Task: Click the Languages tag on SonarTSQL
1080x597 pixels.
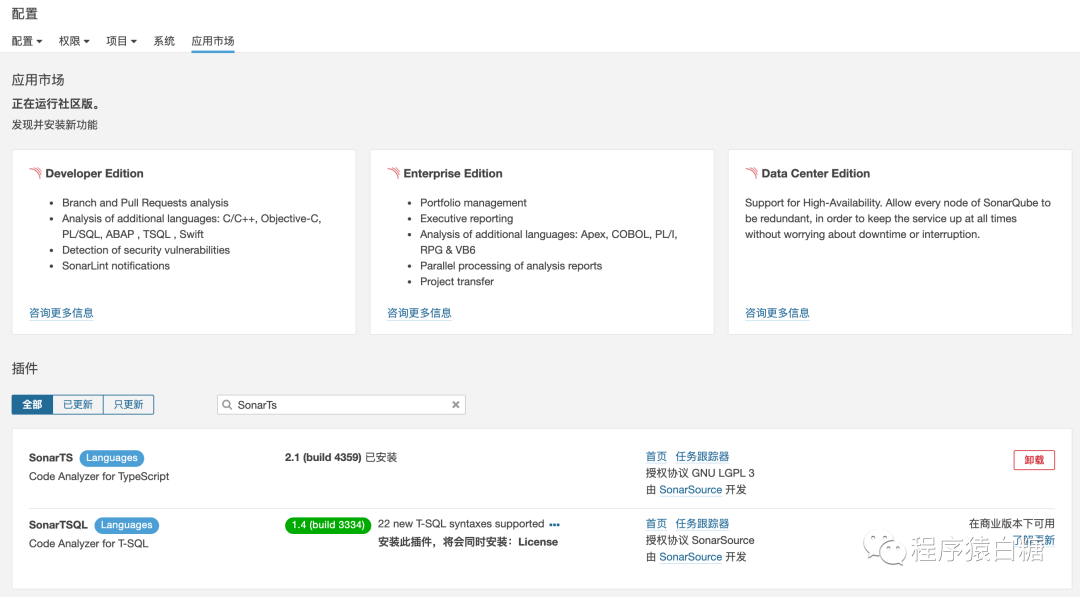Action: point(127,525)
